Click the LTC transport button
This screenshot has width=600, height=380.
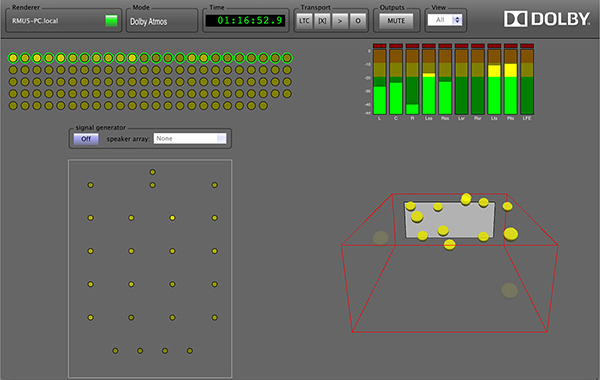(x=304, y=21)
